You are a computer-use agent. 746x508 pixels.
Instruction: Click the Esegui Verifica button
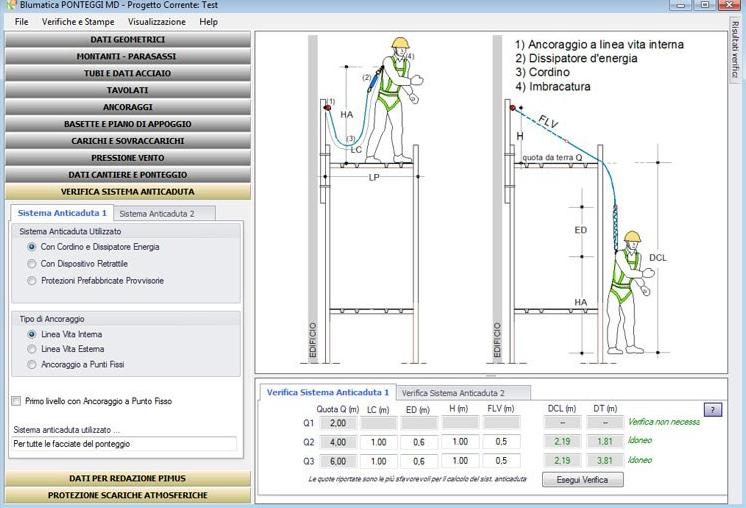click(582, 479)
